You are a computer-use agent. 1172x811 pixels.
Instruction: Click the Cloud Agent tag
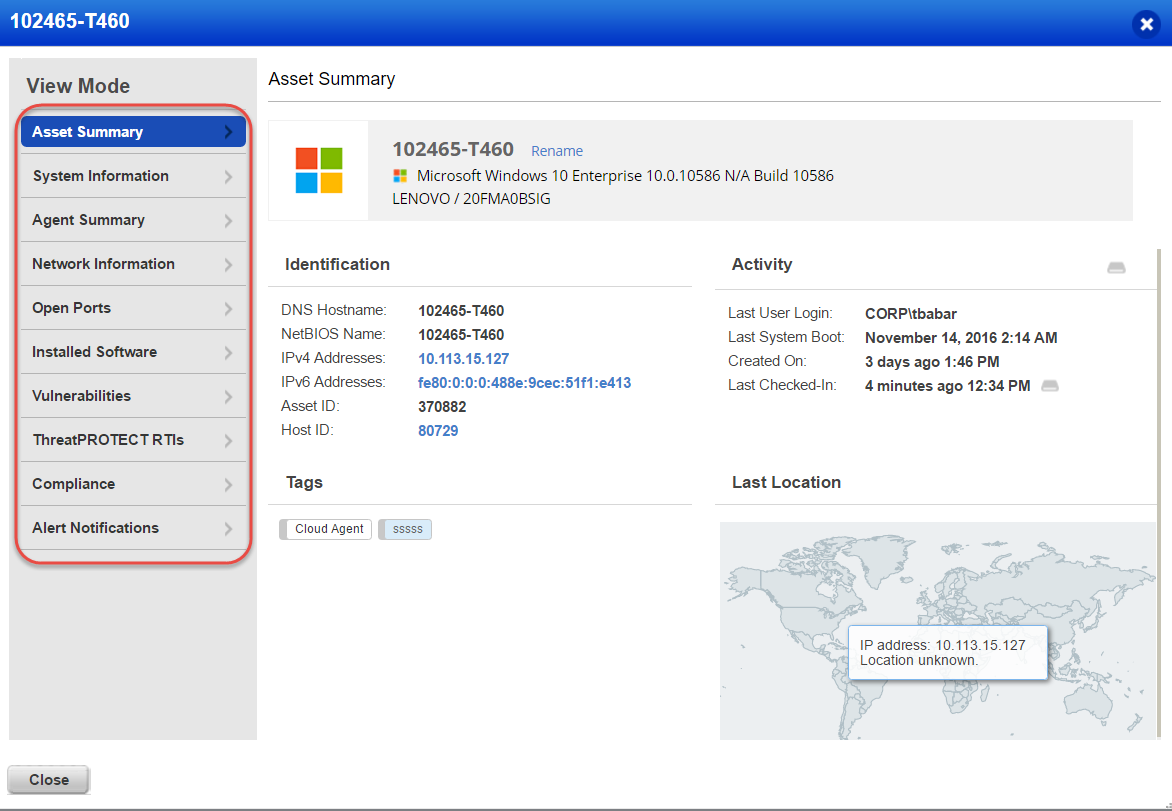pyautogui.click(x=329, y=529)
